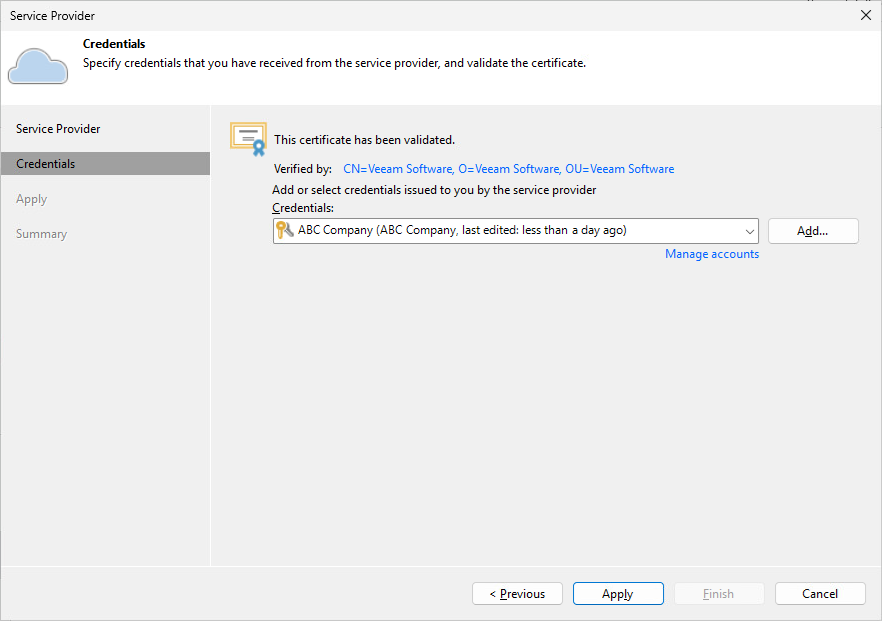Click the cloud icon in the header

coord(38,65)
